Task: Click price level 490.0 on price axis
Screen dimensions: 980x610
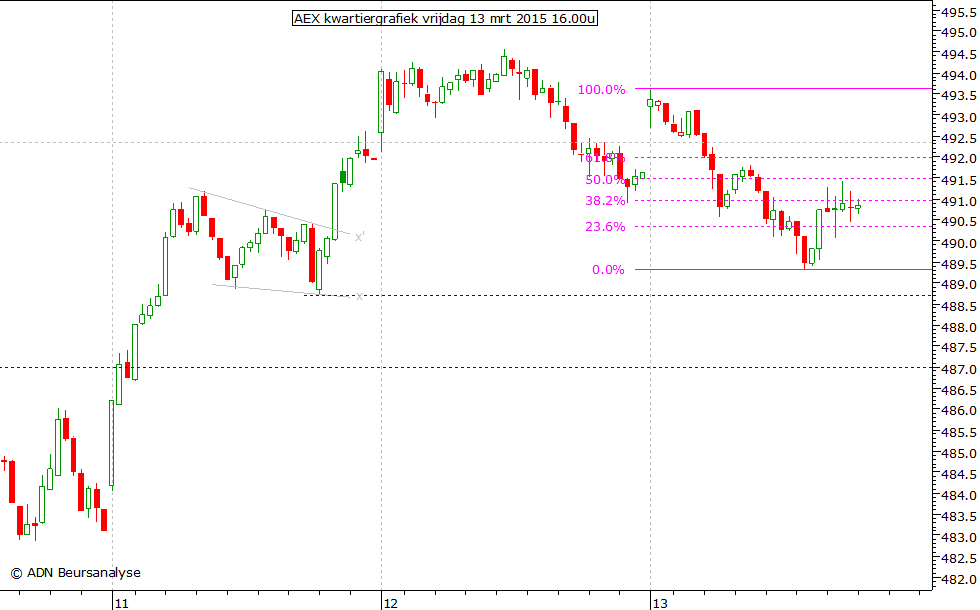Action: point(959,243)
